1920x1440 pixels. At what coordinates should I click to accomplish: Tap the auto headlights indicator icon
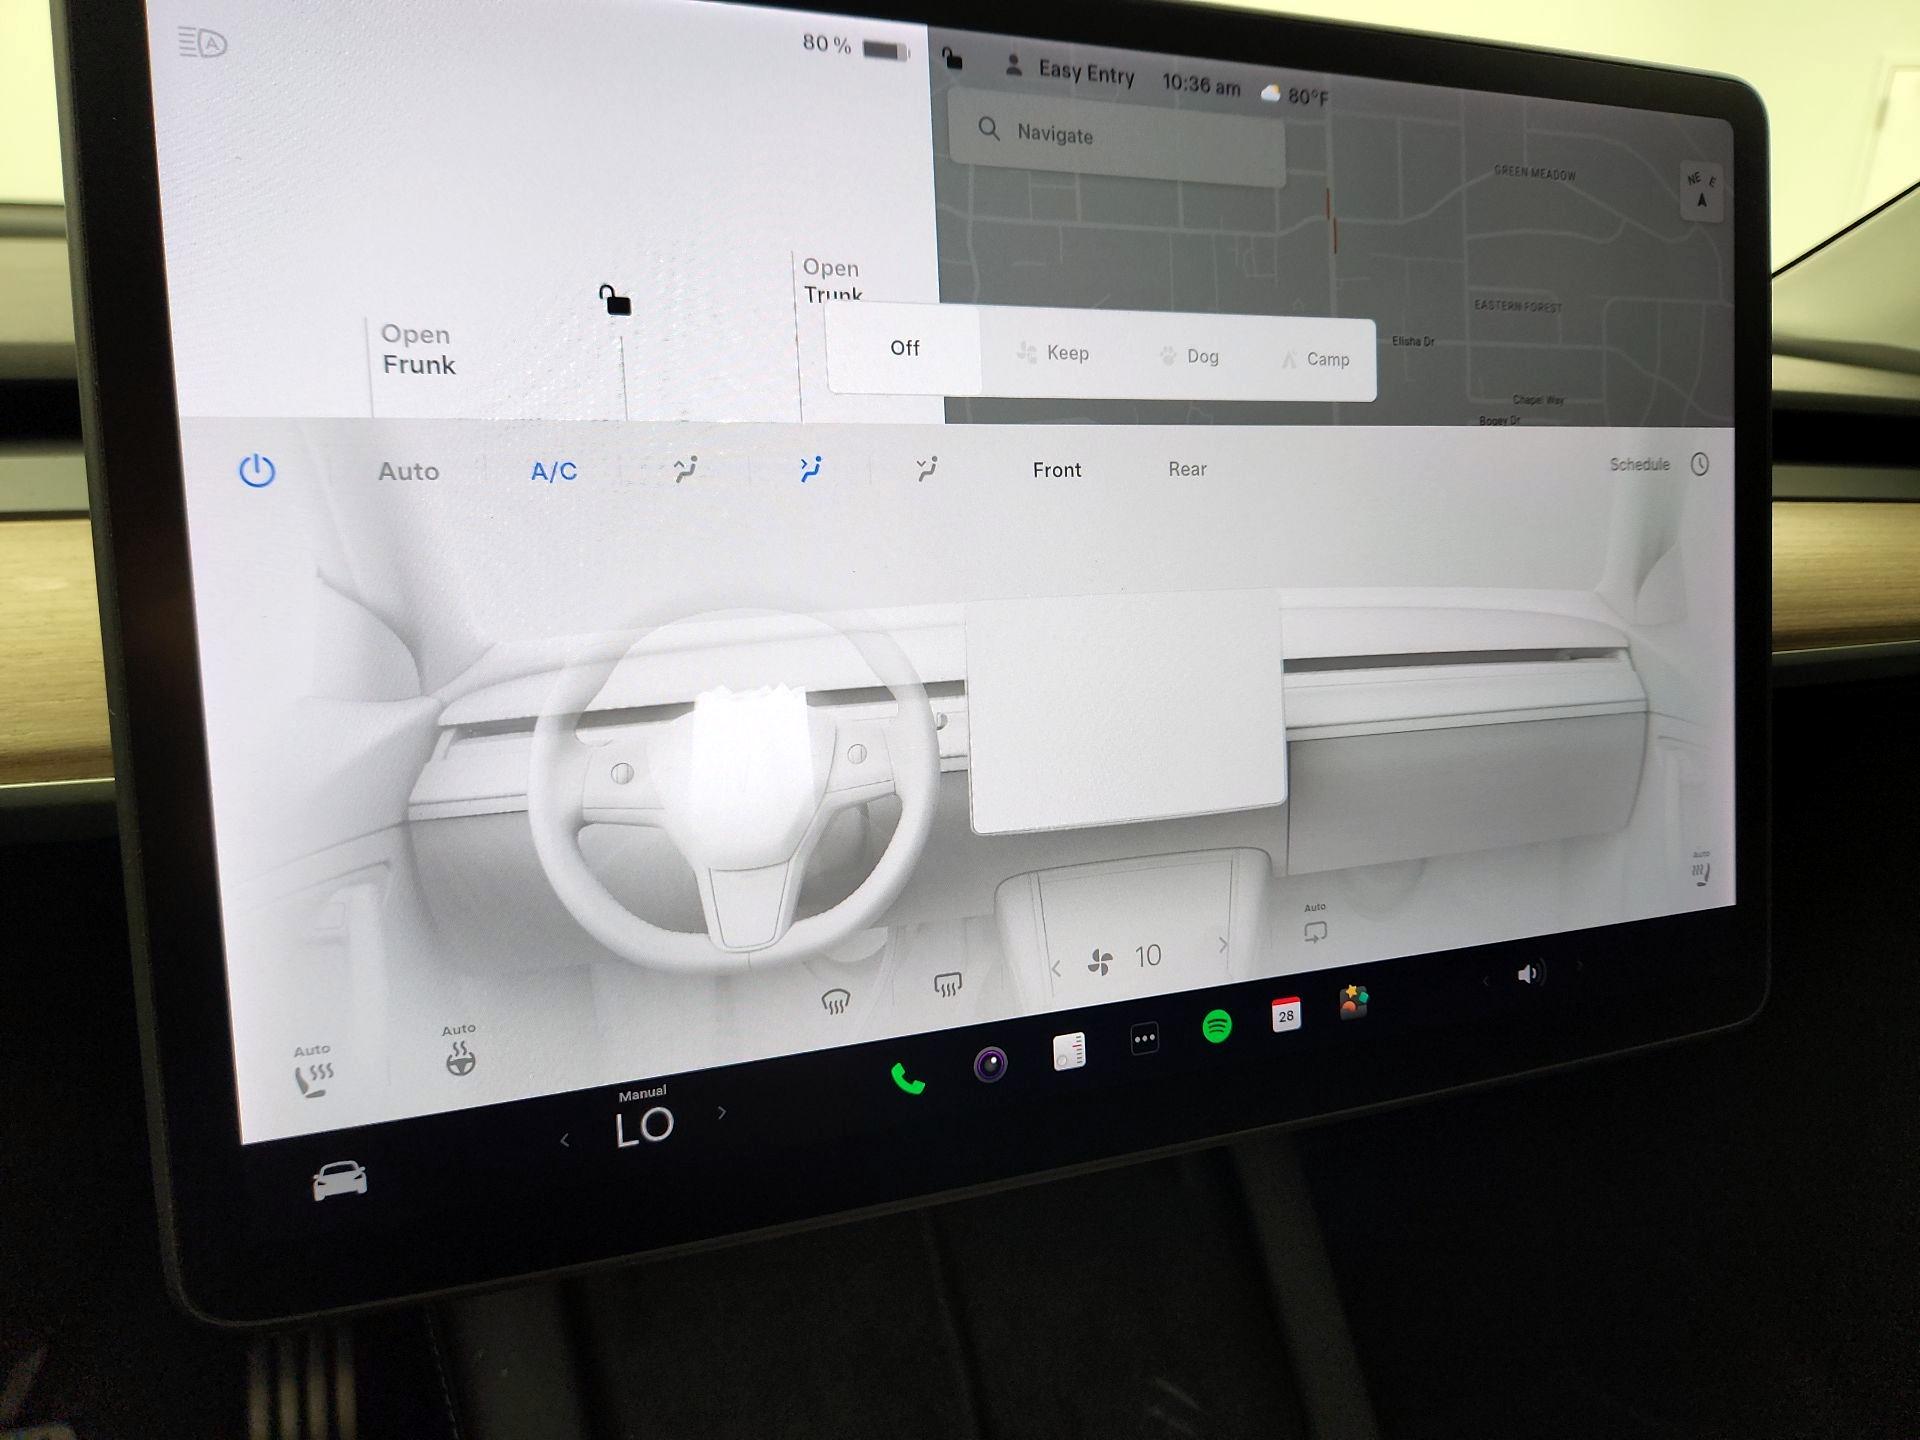click(203, 43)
